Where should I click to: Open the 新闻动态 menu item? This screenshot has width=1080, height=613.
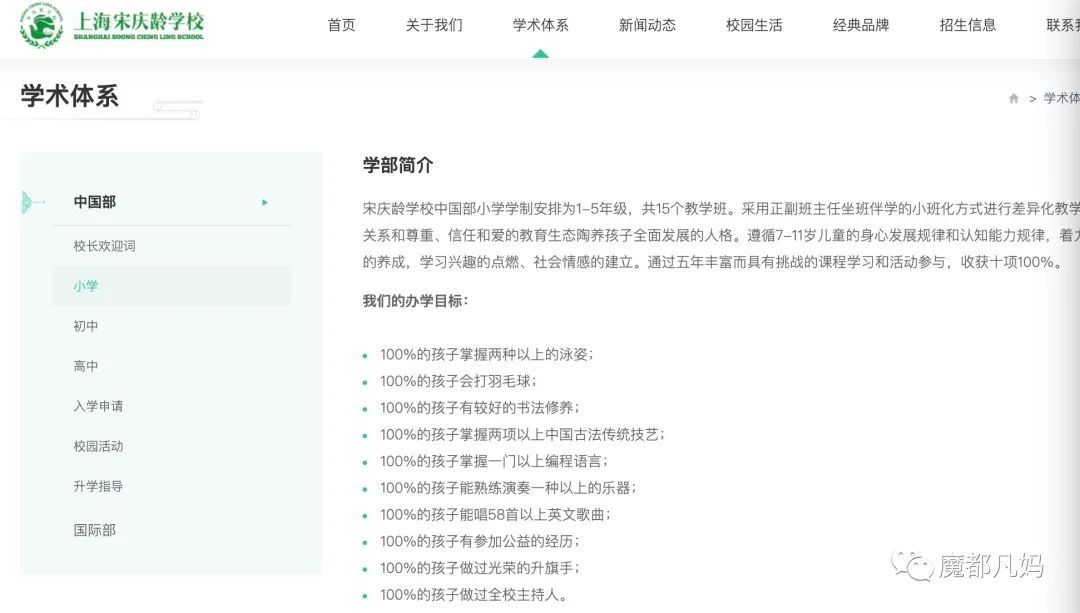647,25
